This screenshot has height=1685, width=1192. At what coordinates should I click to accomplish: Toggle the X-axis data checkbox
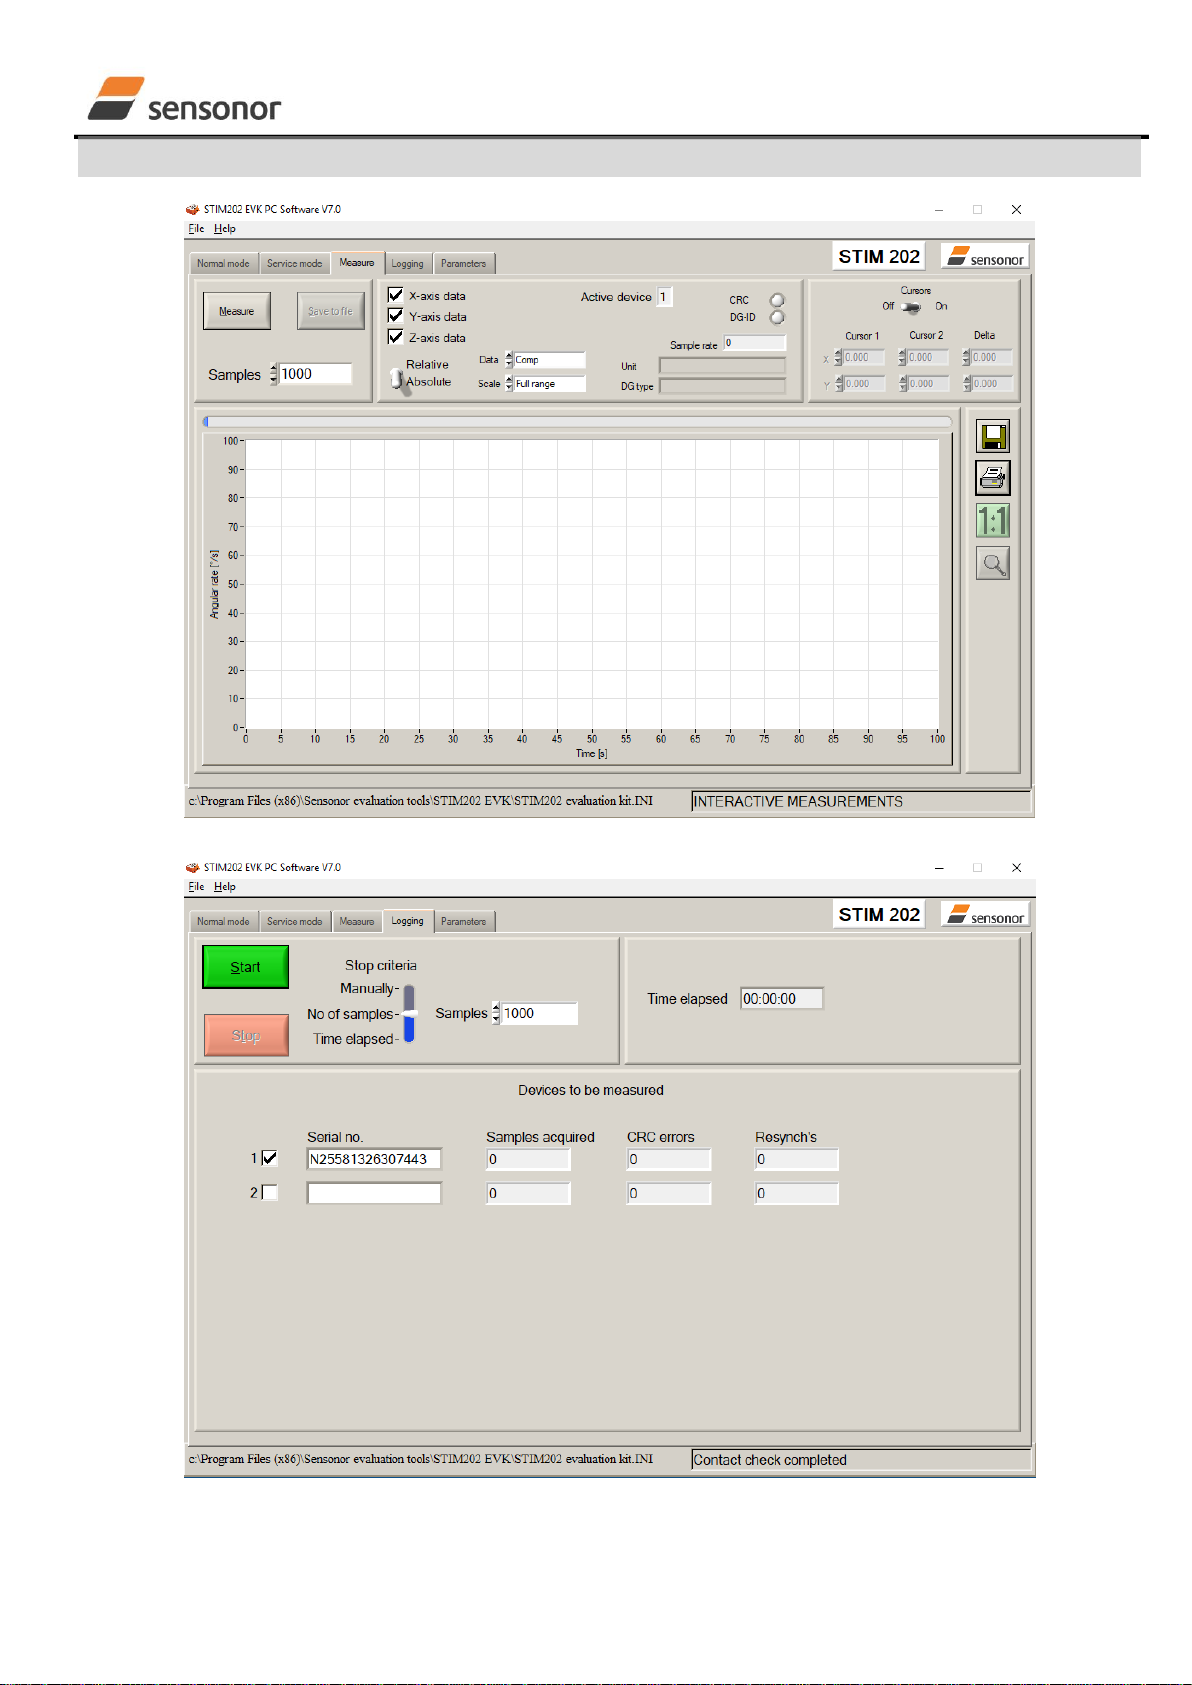click(396, 295)
